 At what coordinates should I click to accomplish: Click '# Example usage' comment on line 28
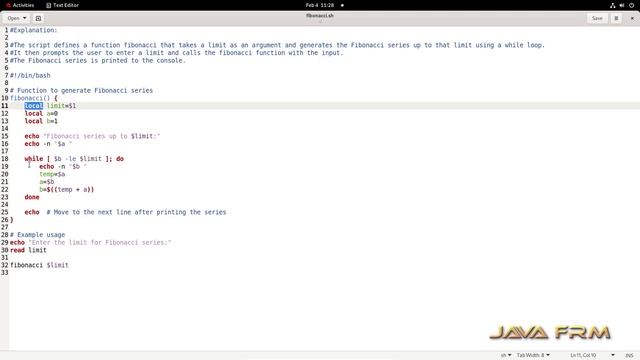pyautogui.click(x=38, y=235)
